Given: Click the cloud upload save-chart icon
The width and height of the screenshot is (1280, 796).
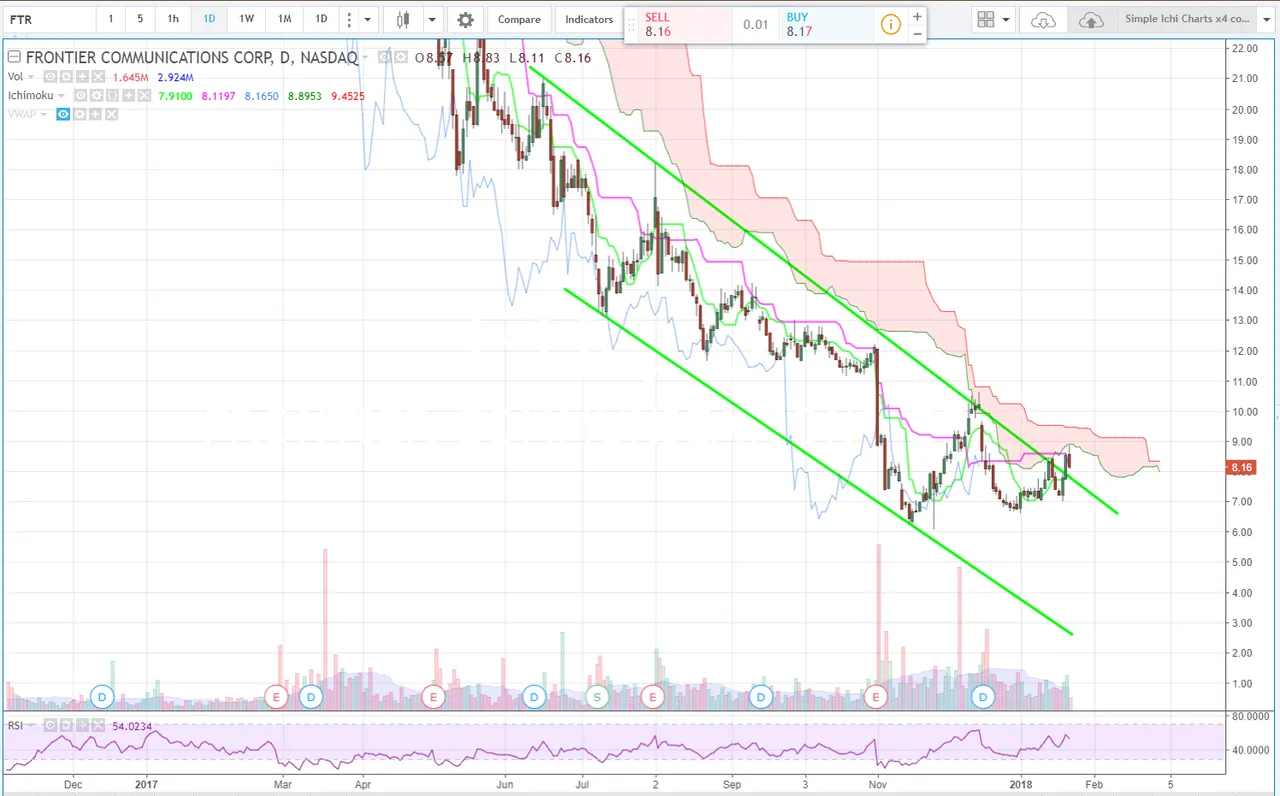Looking at the screenshot, I should (1091, 19).
